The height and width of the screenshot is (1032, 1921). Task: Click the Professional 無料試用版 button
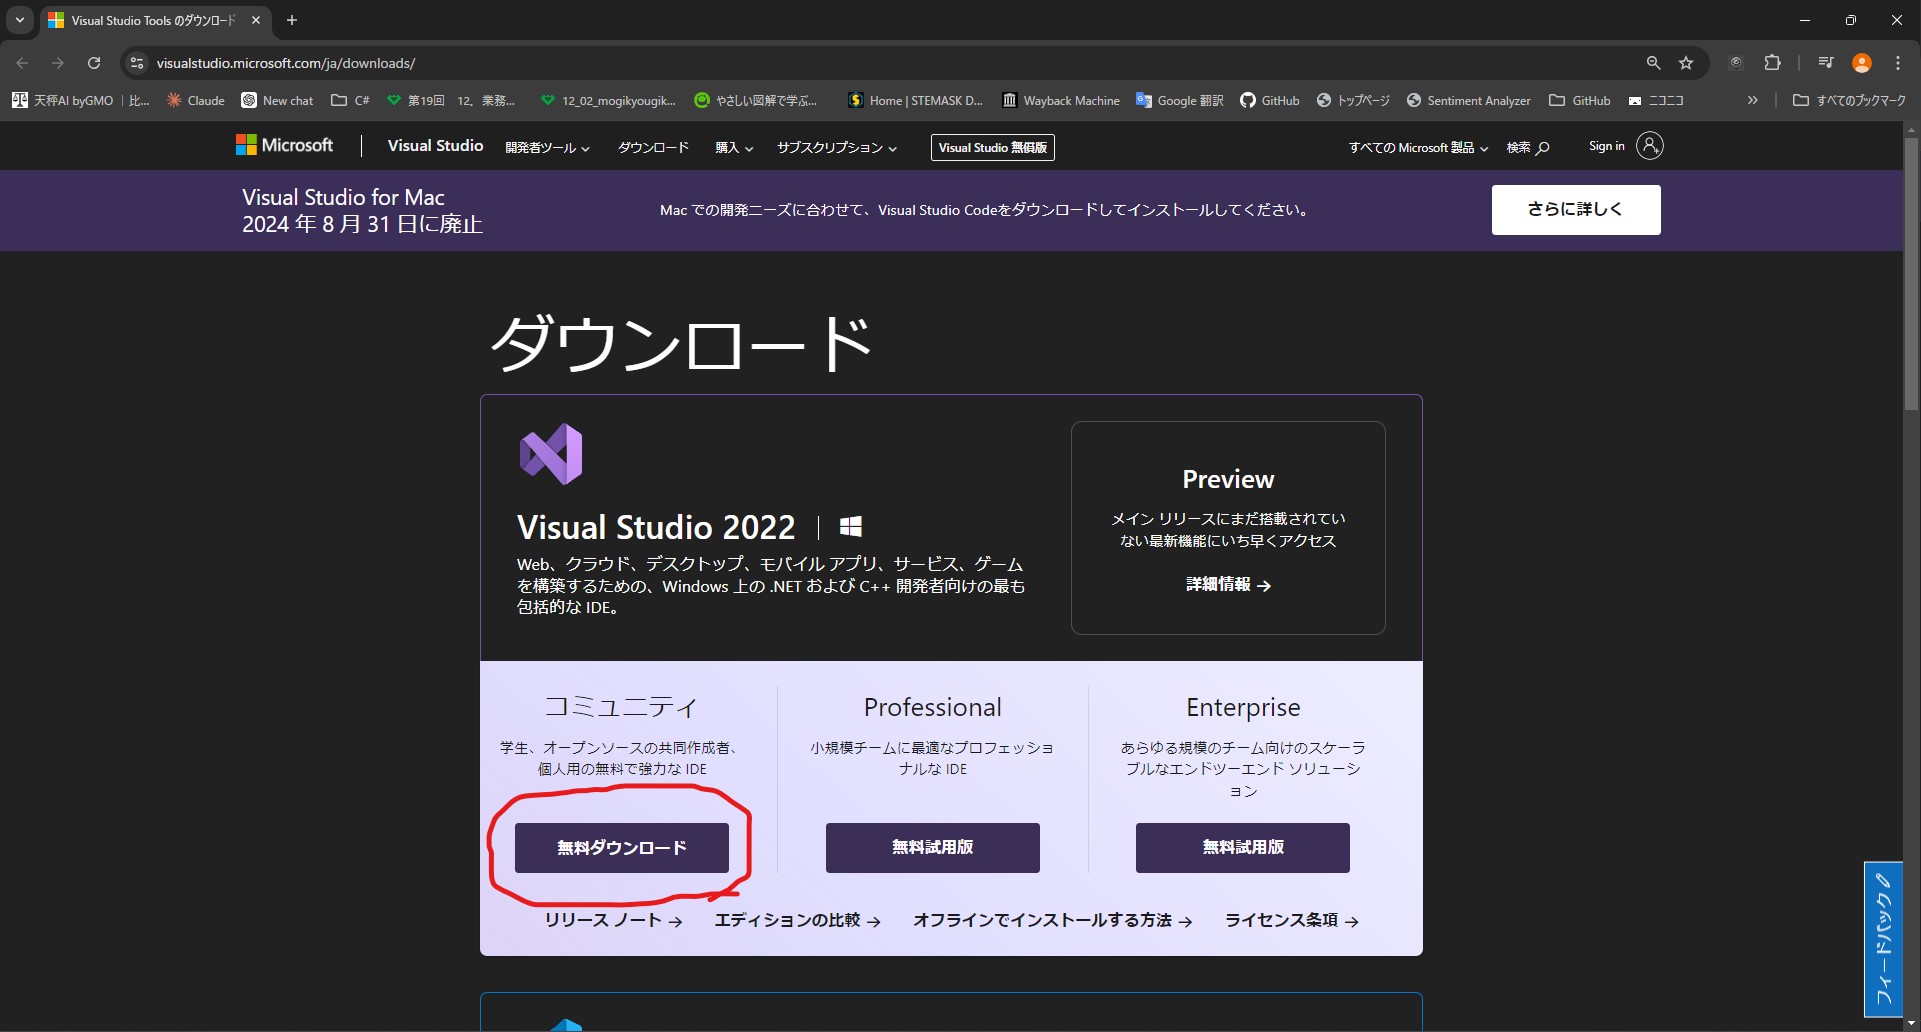(x=932, y=848)
